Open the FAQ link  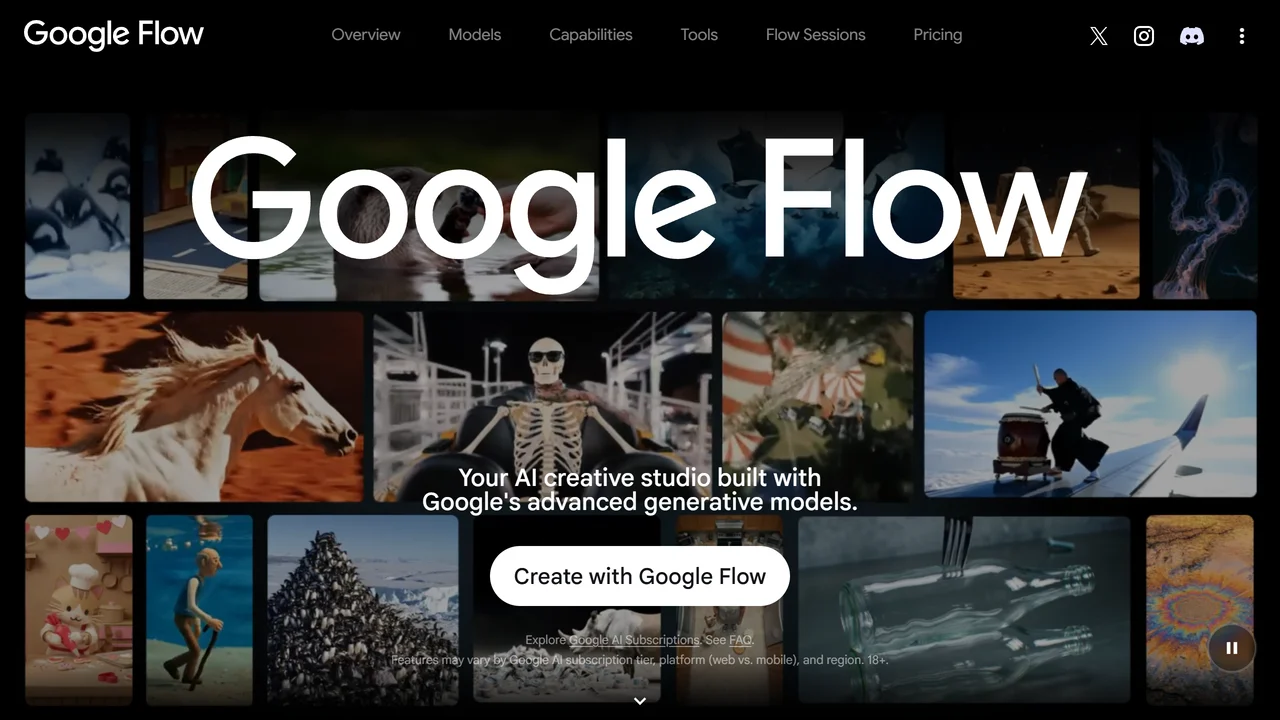(x=741, y=640)
